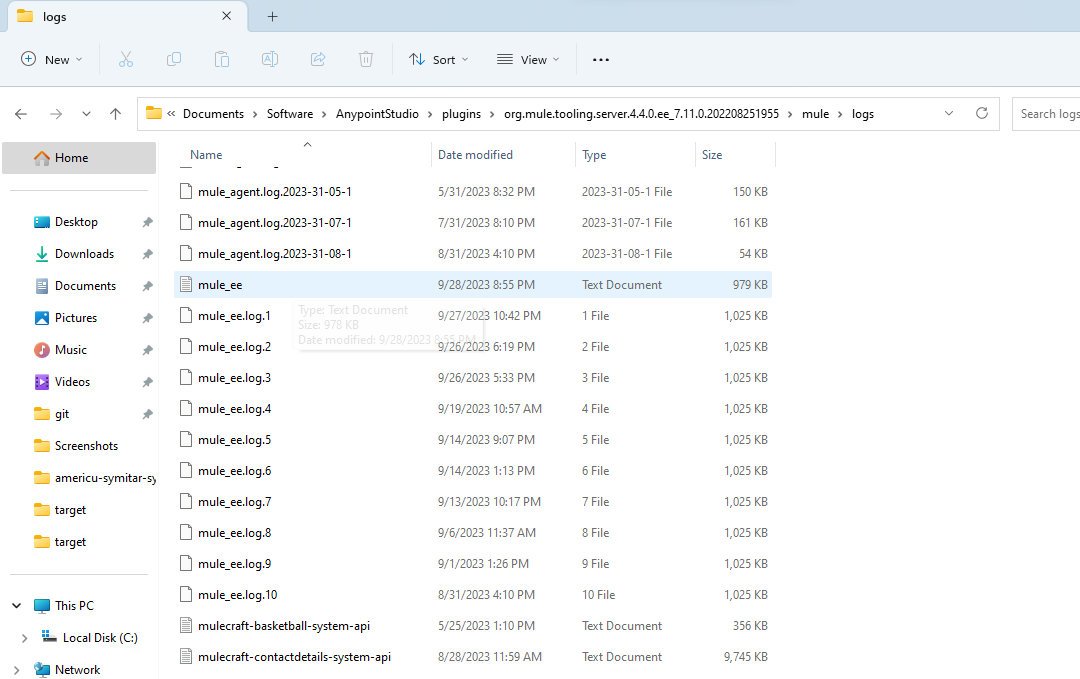The height and width of the screenshot is (679, 1080).
Task: Close the logs tab
Action: [x=227, y=17]
